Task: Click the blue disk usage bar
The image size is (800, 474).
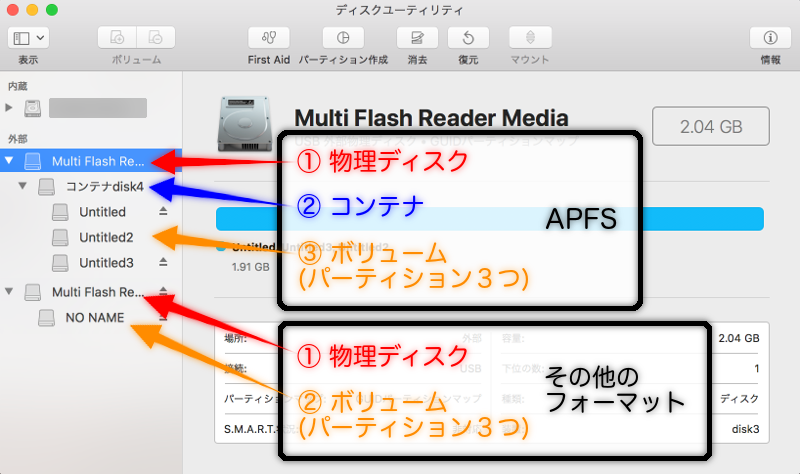Action: (490, 219)
